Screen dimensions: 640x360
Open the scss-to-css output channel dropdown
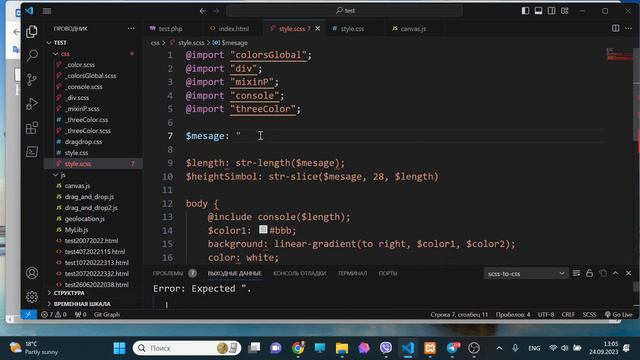click(x=526, y=273)
